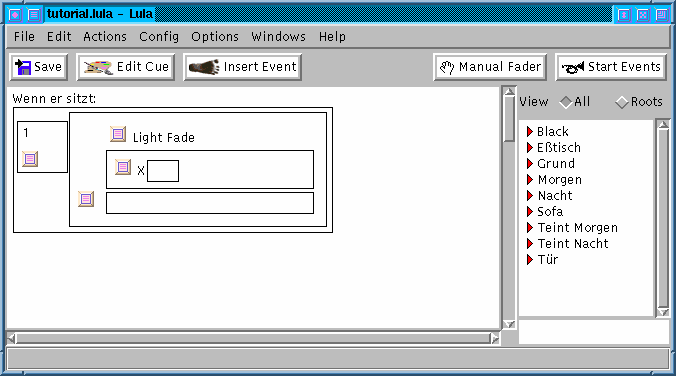Click the Save button label
676x376 pixels.
tap(48, 67)
